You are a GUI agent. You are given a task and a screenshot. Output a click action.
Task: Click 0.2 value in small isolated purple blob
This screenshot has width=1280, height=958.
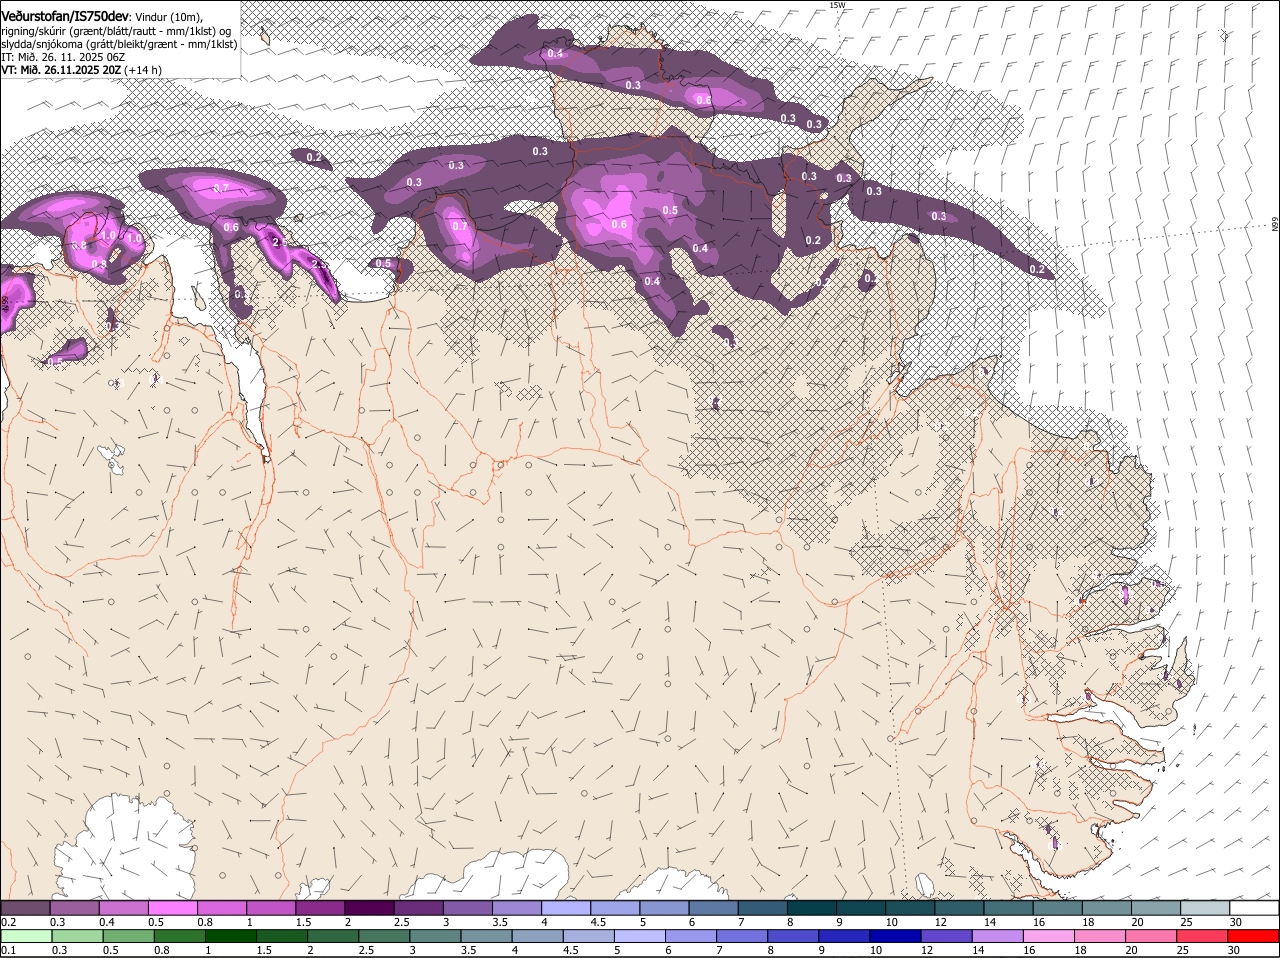pos(314,157)
